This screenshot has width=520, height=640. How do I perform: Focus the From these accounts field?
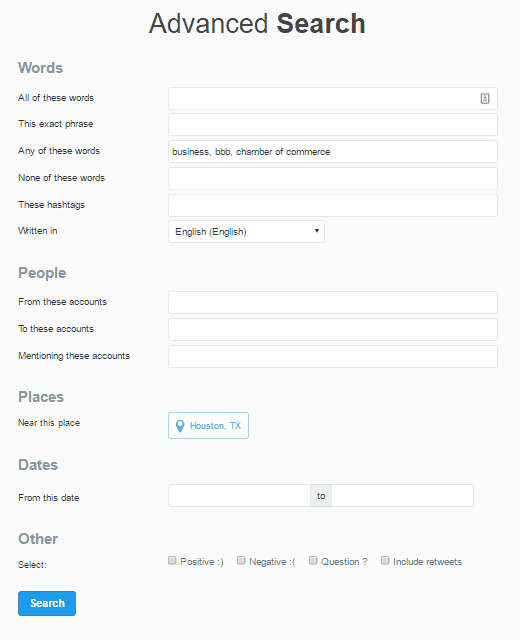[x=333, y=302]
